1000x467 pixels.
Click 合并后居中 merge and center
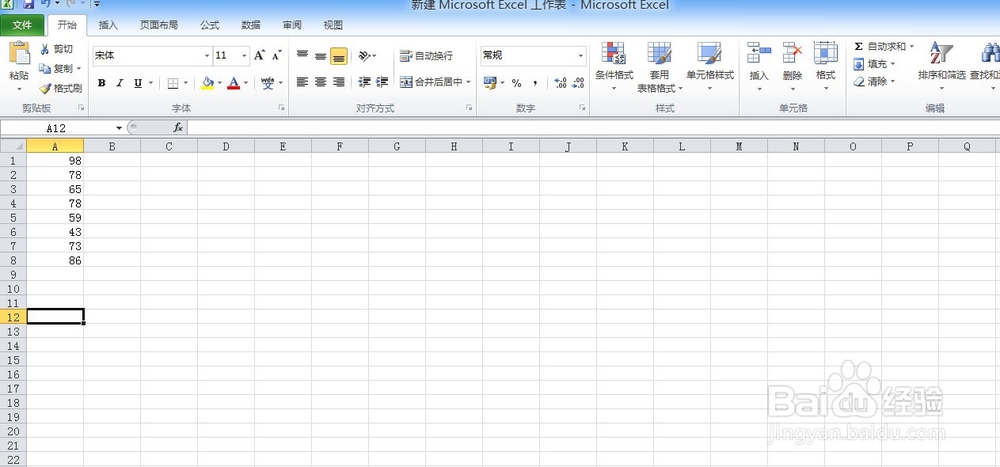pos(431,82)
